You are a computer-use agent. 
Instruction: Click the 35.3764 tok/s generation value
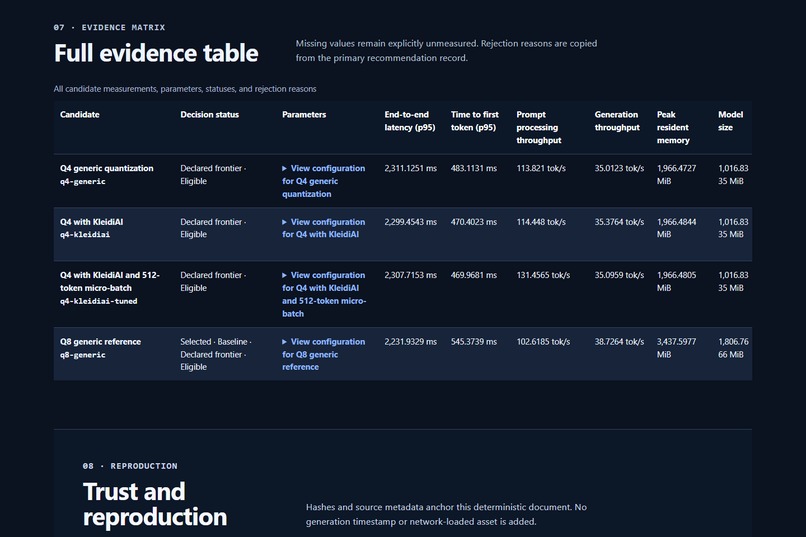click(x=619, y=222)
